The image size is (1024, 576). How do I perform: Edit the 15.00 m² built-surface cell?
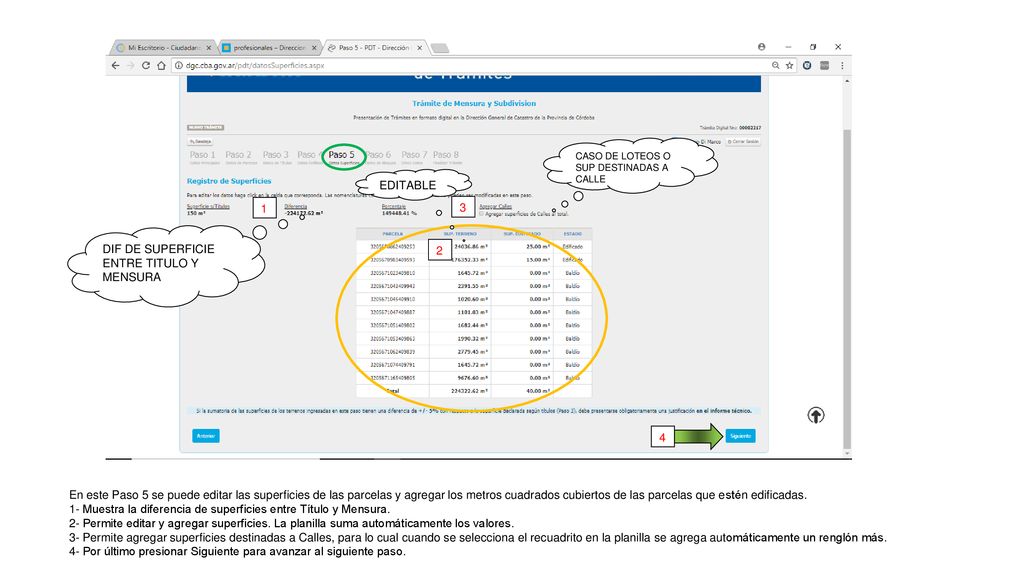pyautogui.click(x=522, y=260)
